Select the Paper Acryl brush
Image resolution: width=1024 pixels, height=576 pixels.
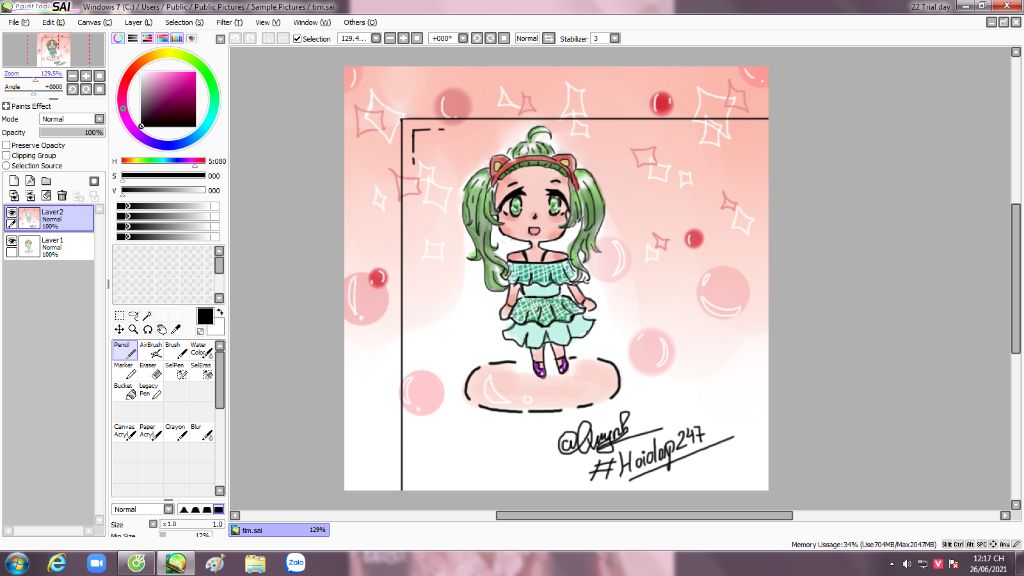tap(150, 432)
